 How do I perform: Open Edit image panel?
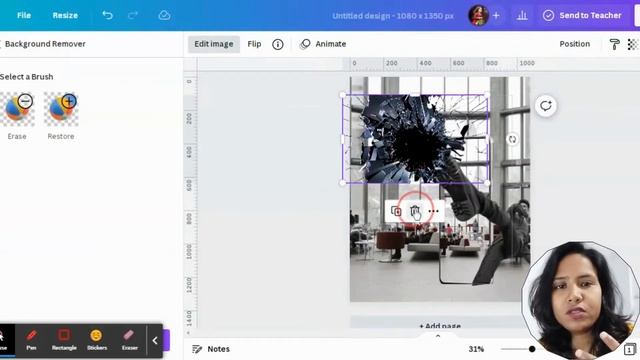(213, 44)
